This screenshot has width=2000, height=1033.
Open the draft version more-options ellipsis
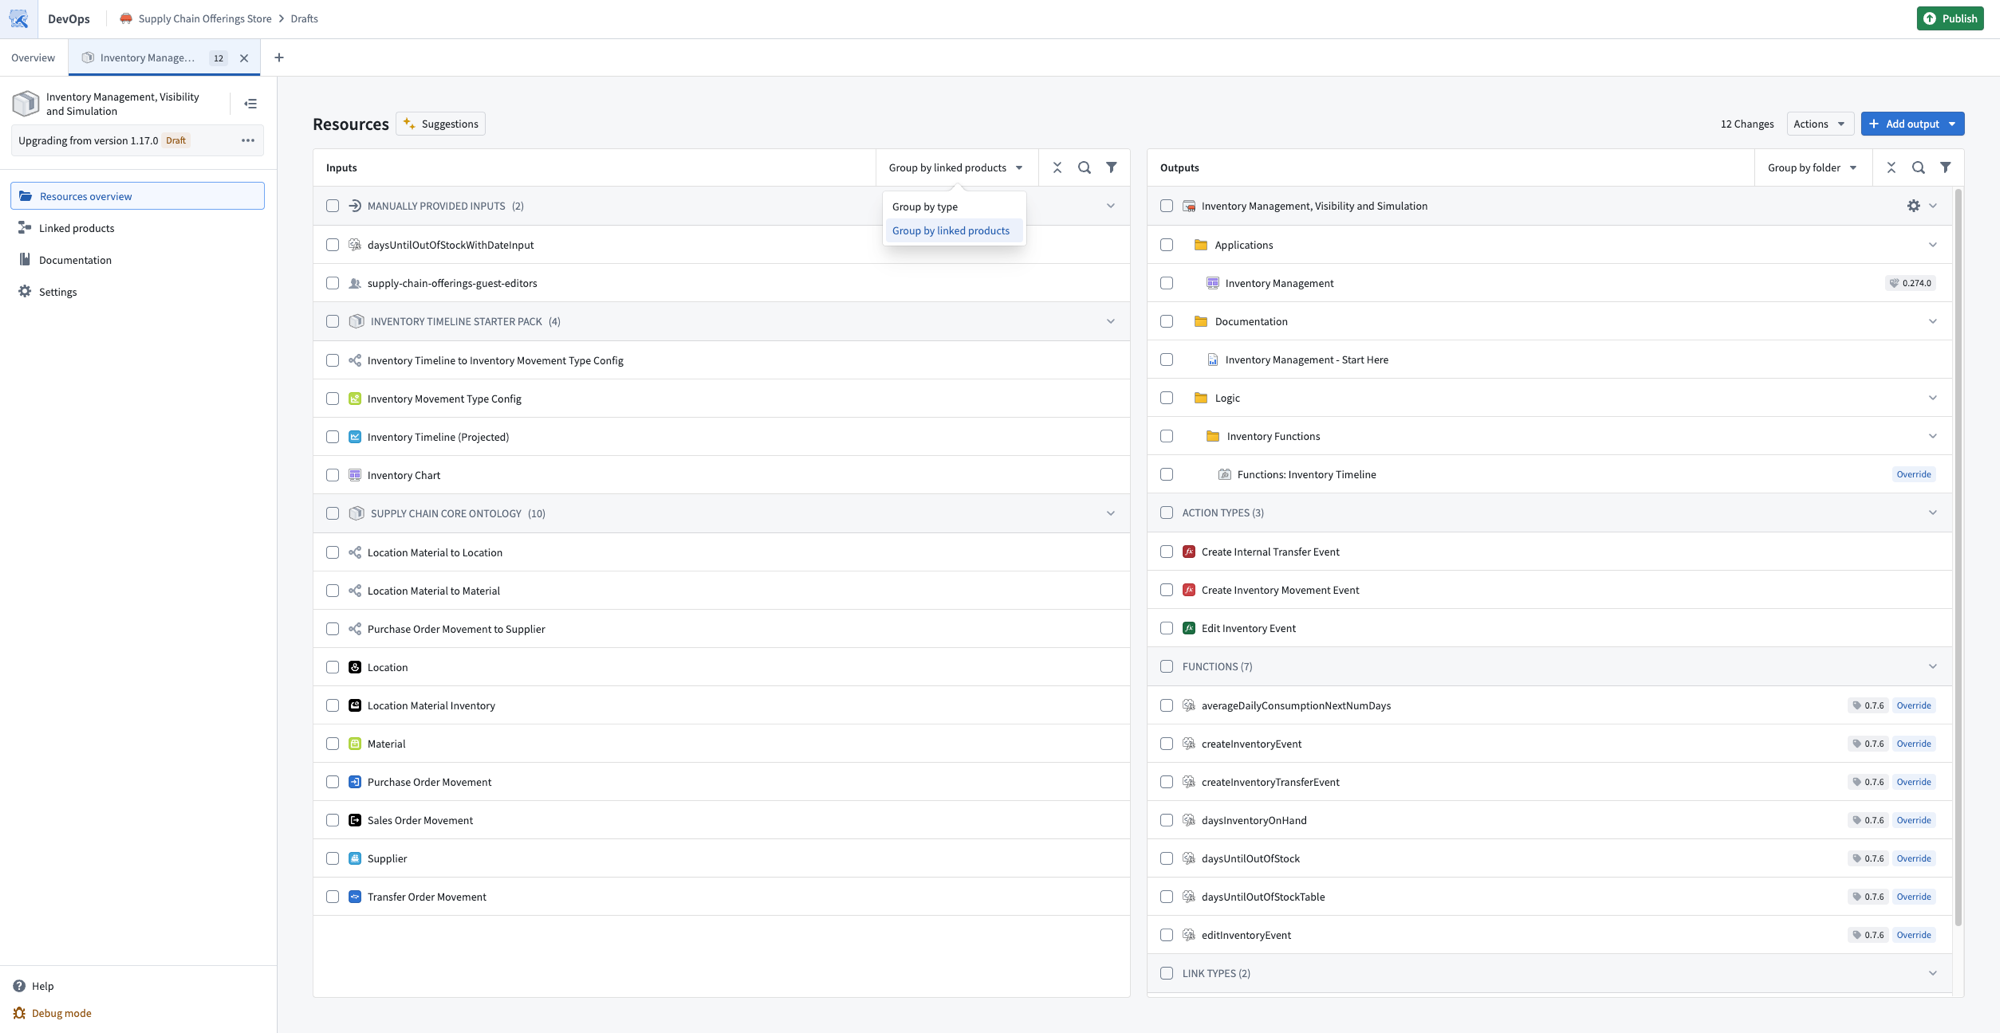click(x=248, y=141)
